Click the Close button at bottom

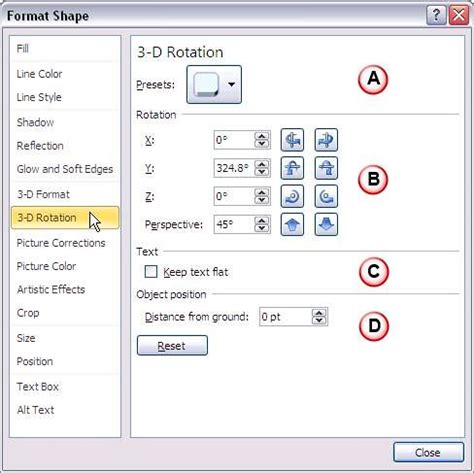coord(428,452)
